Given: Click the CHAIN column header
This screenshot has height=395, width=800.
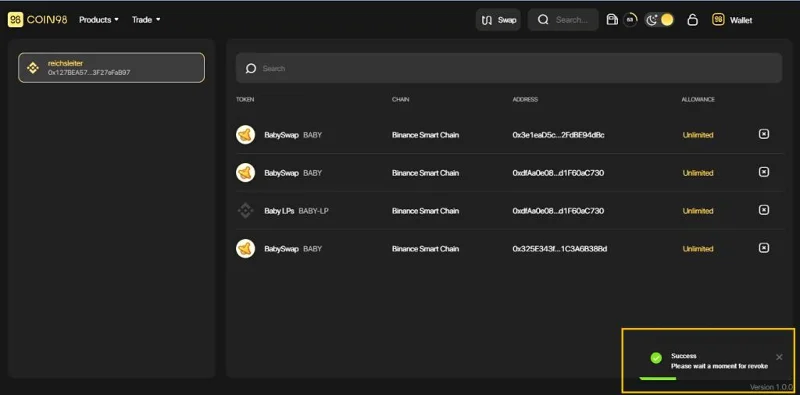Looking at the screenshot, I should pyautogui.click(x=401, y=100).
